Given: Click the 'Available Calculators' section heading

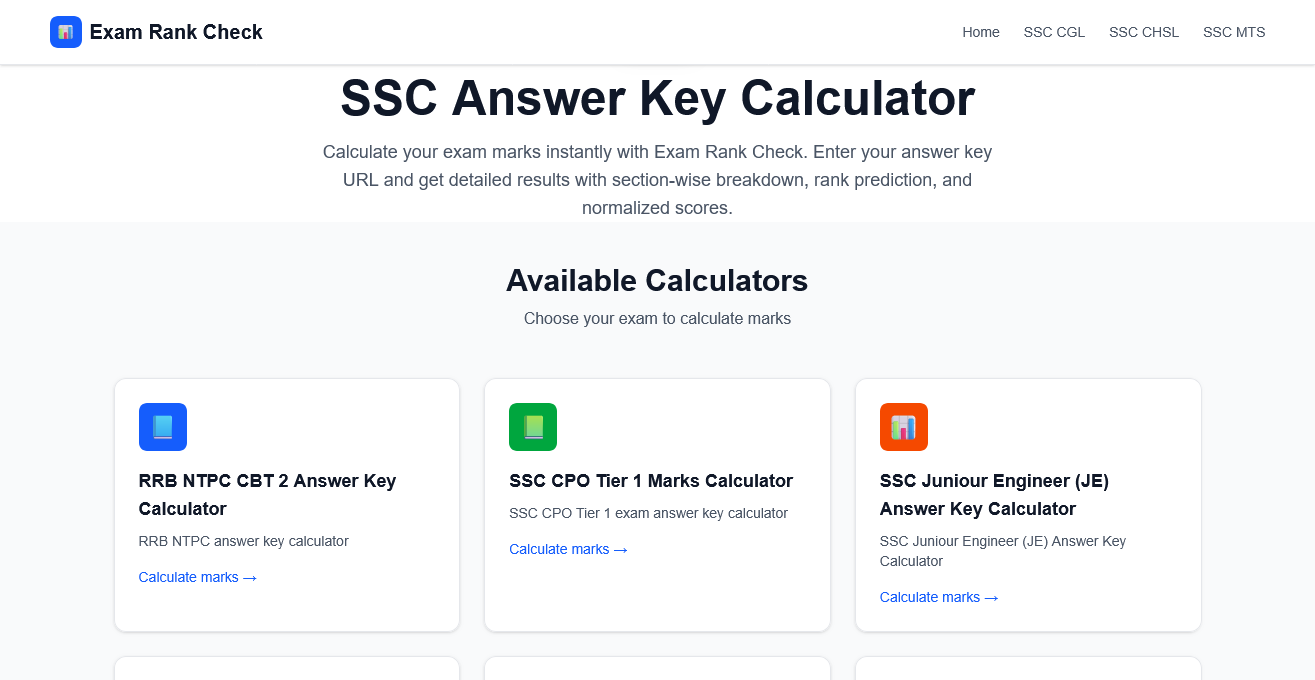Looking at the screenshot, I should [x=657, y=280].
